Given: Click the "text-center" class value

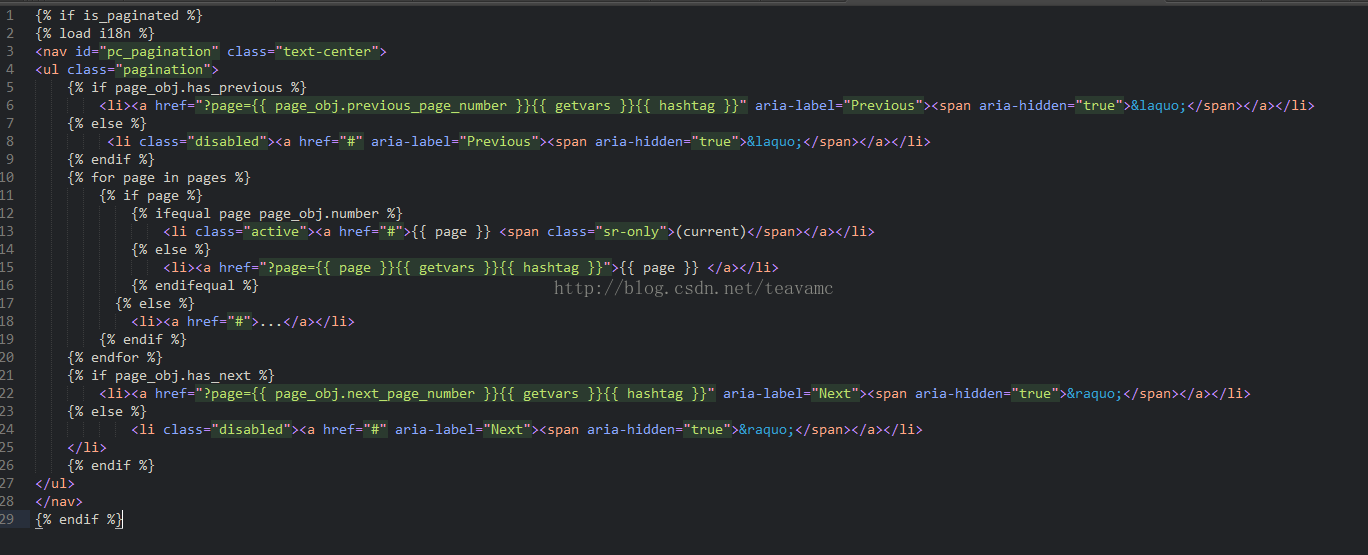Looking at the screenshot, I should (x=327, y=52).
